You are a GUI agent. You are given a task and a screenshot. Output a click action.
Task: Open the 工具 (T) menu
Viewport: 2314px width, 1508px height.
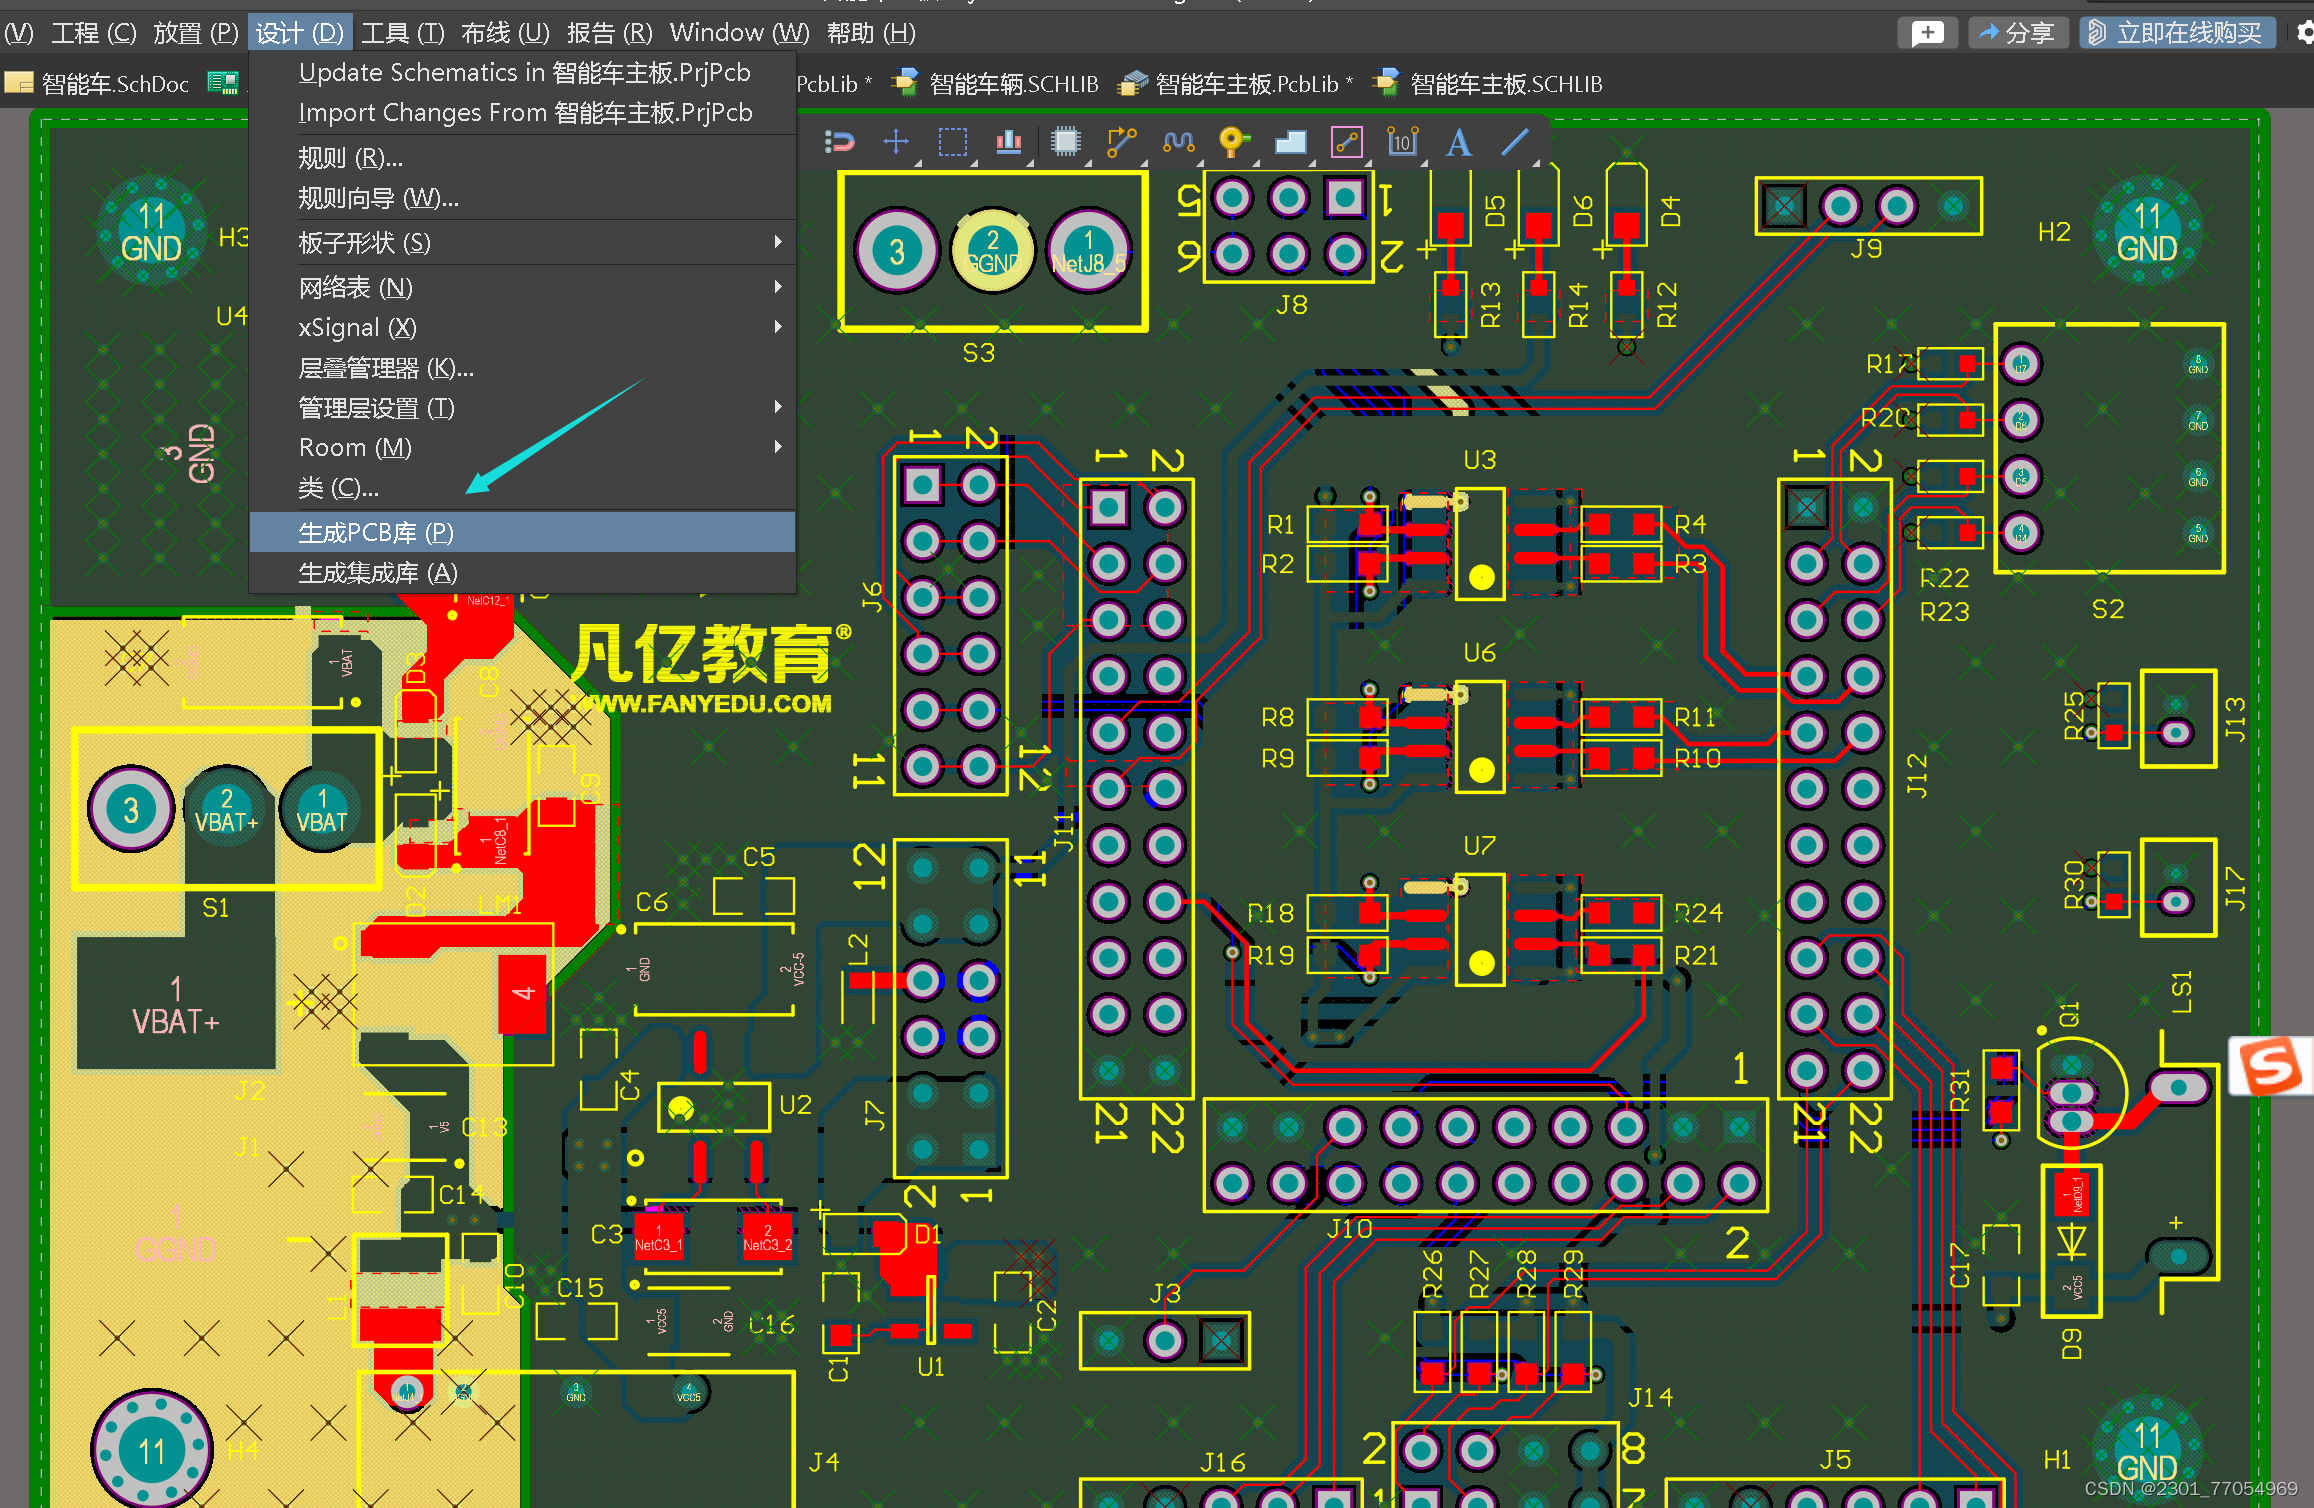click(402, 33)
